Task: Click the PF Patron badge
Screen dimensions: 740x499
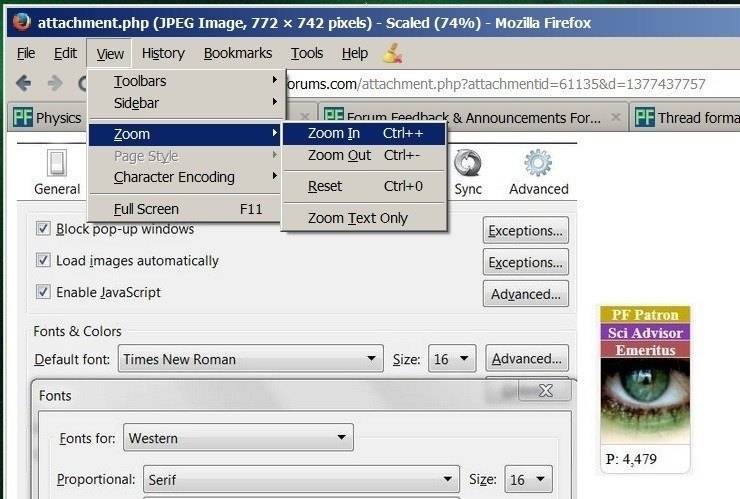Action: [x=645, y=314]
